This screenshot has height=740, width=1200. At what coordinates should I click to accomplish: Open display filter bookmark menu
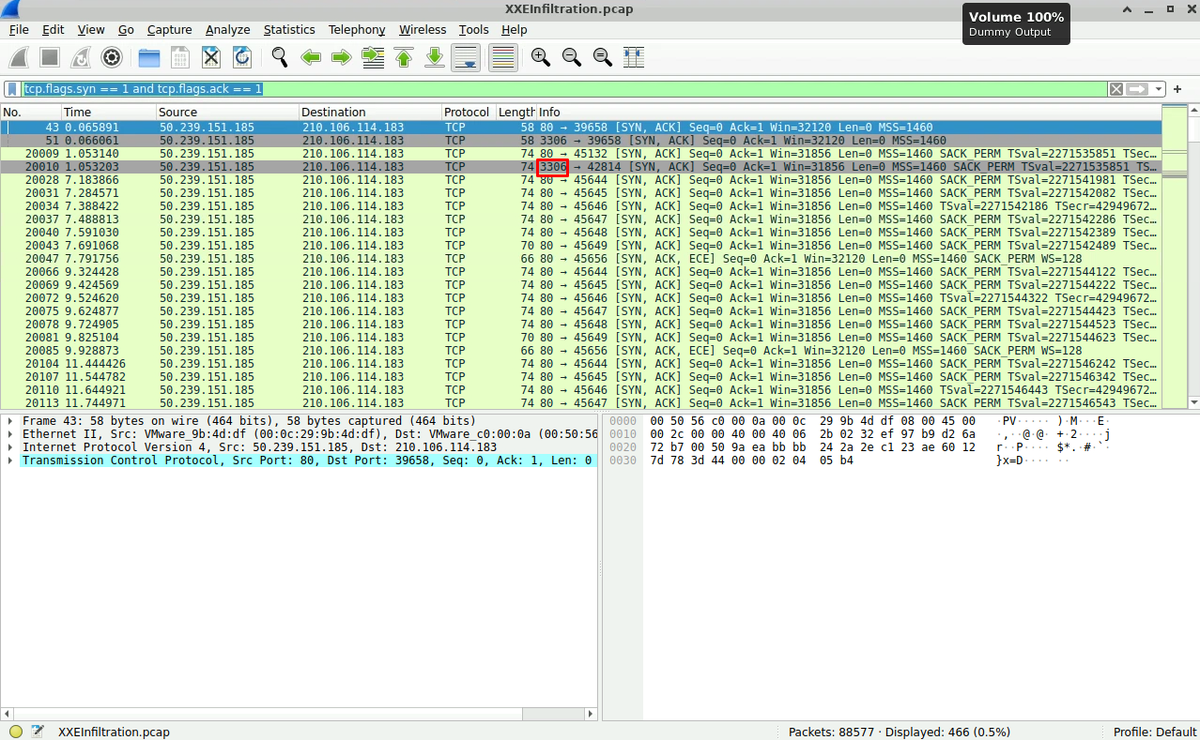(x=13, y=89)
